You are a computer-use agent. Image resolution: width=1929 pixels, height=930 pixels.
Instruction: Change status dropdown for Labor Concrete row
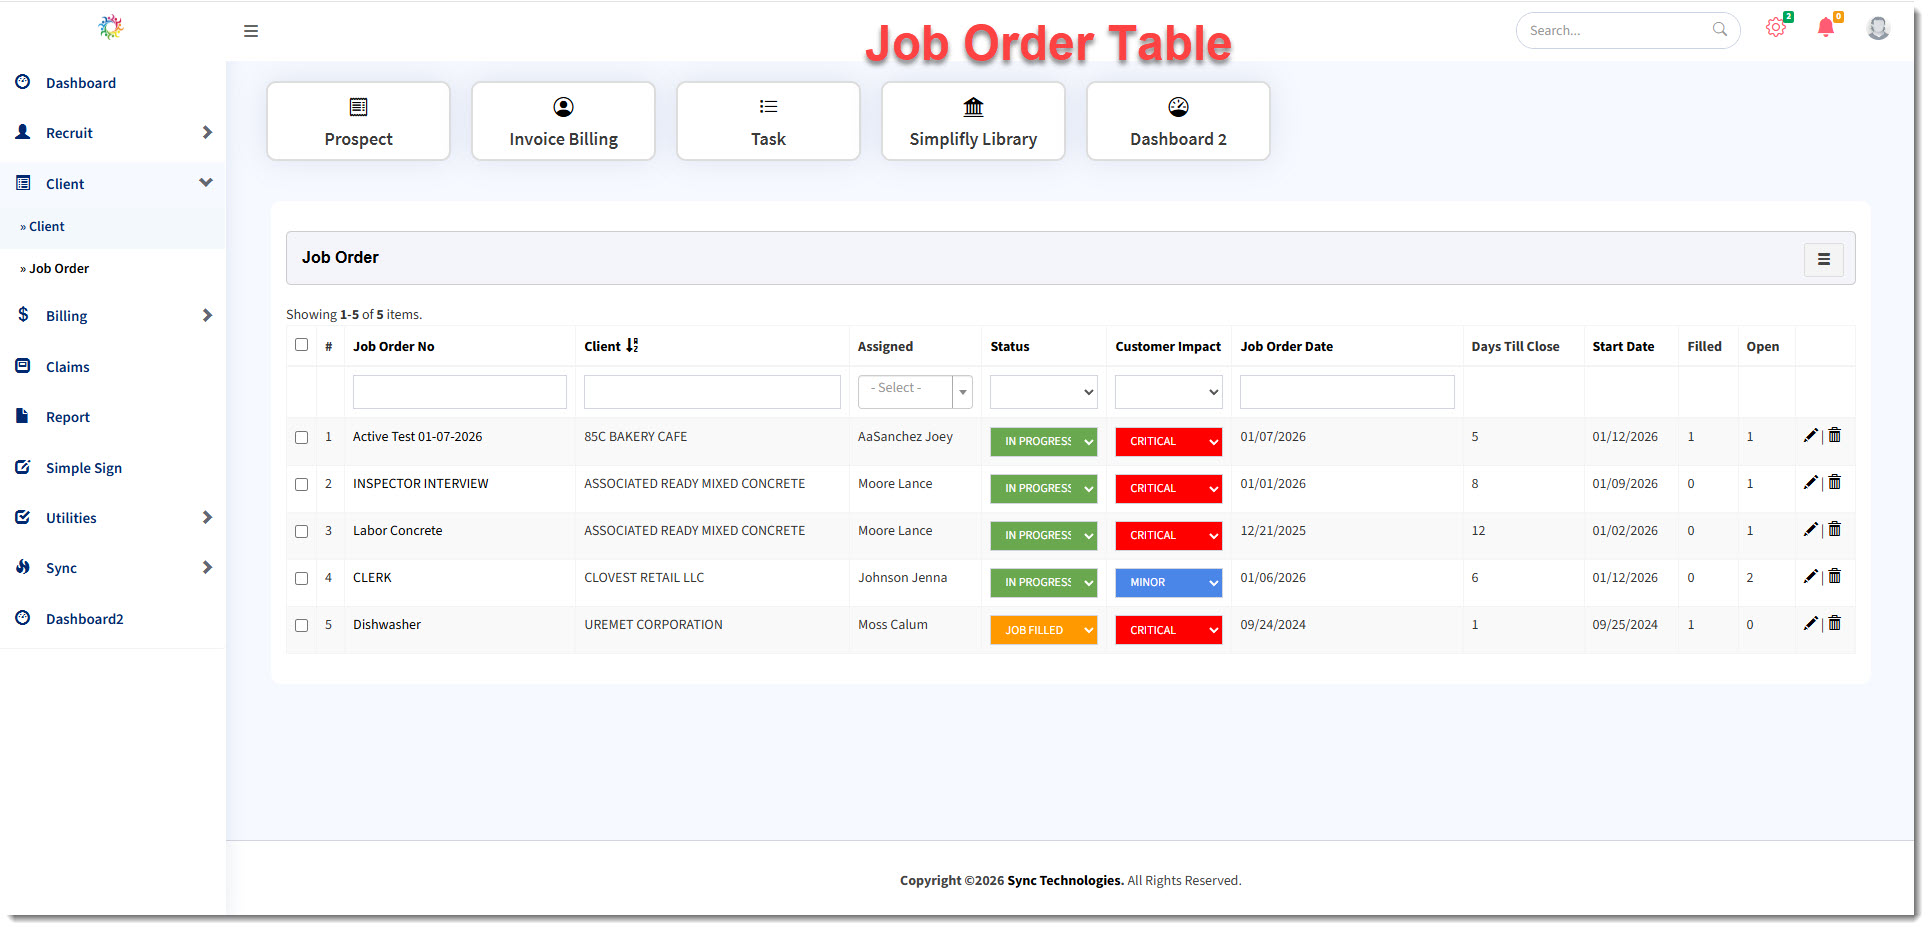(1043, 536)
